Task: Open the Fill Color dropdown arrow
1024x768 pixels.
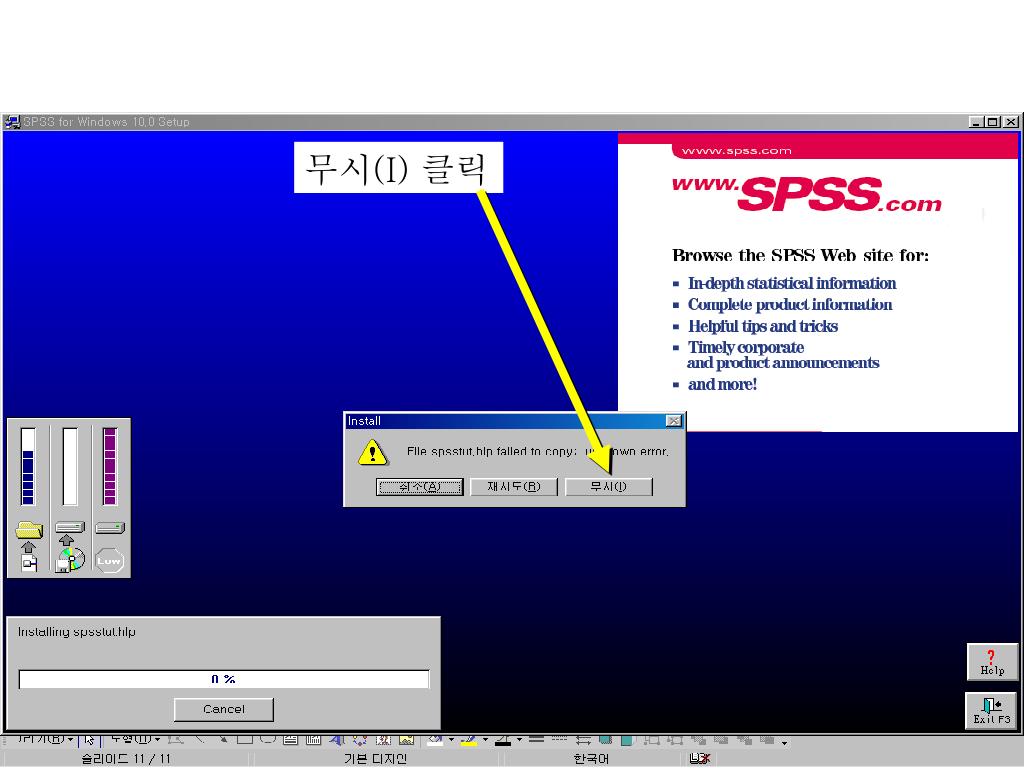Action: [451, 740]
